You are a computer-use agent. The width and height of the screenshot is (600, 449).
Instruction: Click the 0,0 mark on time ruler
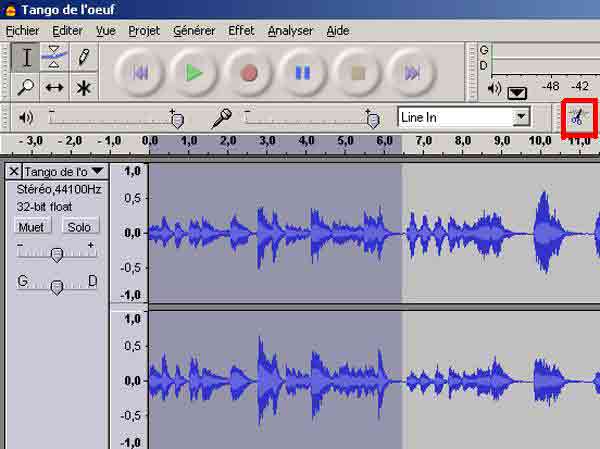click(x=150, y=141)
